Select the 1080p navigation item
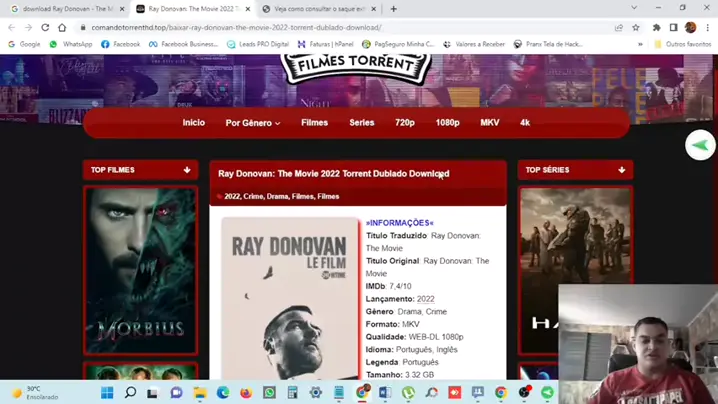 click(x=447, y=123)
